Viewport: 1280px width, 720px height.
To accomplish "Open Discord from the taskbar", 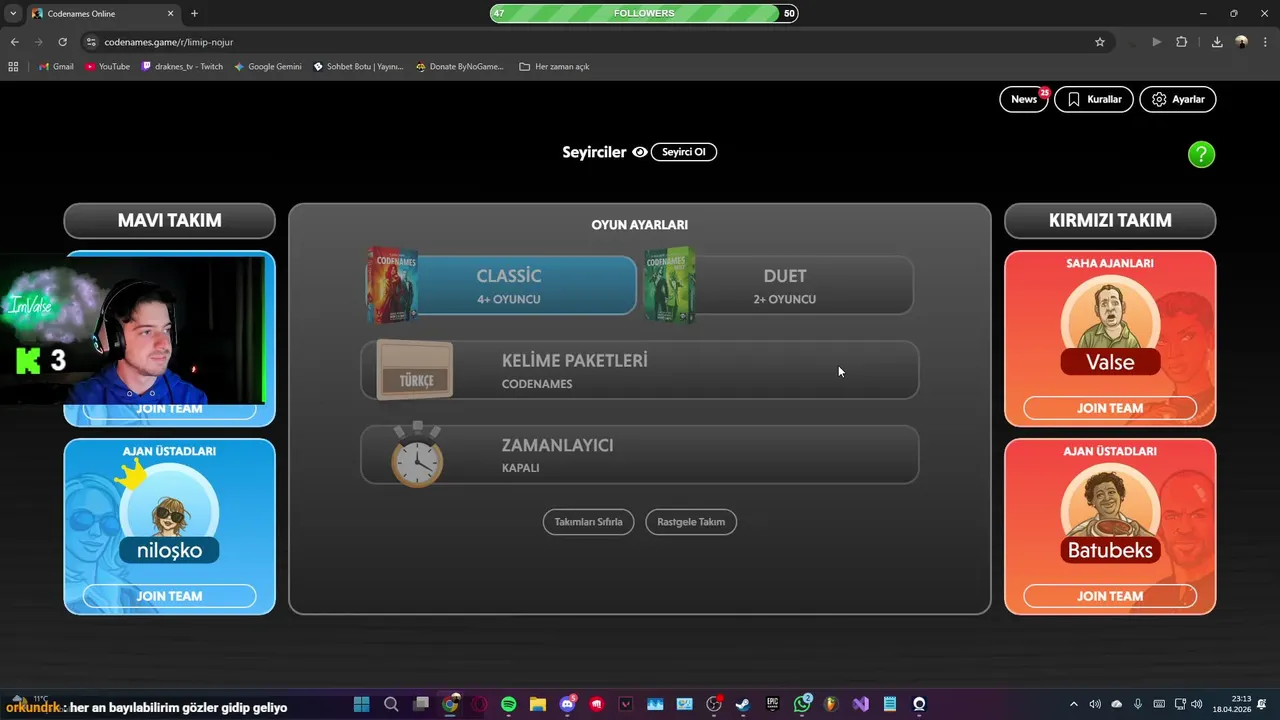I will click(x=567, y=704).
